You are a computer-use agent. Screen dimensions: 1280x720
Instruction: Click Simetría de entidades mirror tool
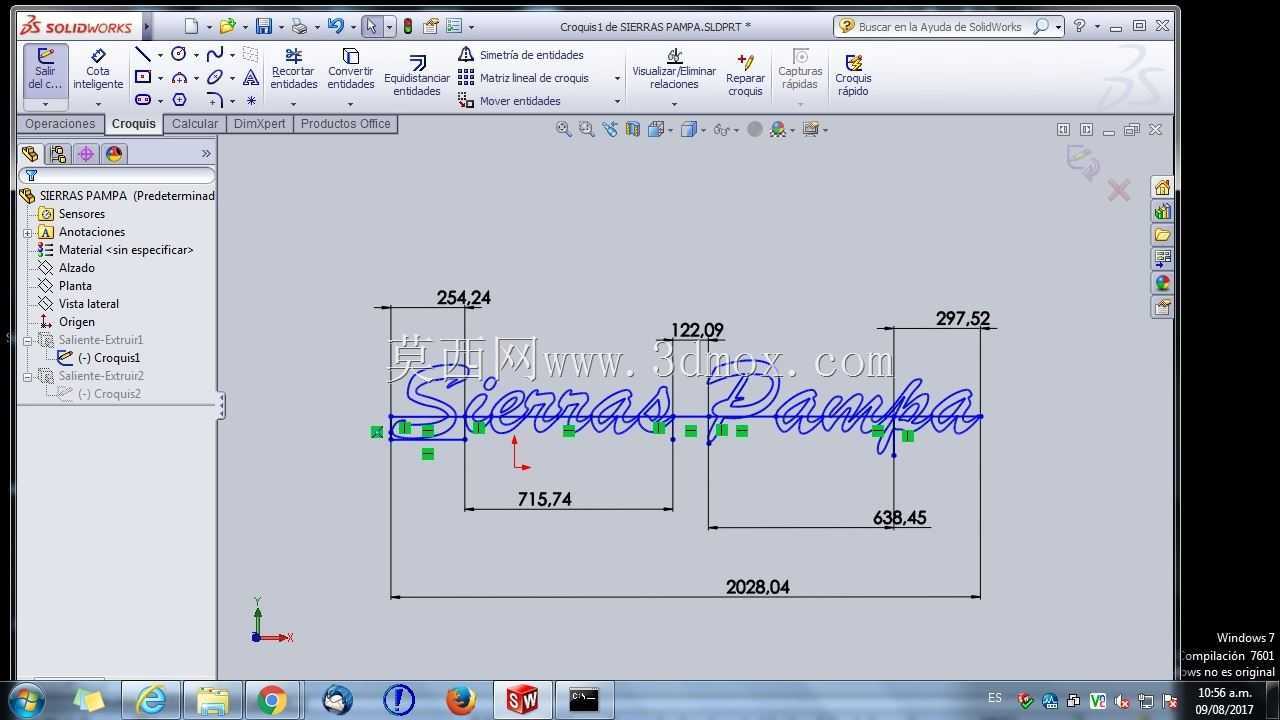point(521,55)
